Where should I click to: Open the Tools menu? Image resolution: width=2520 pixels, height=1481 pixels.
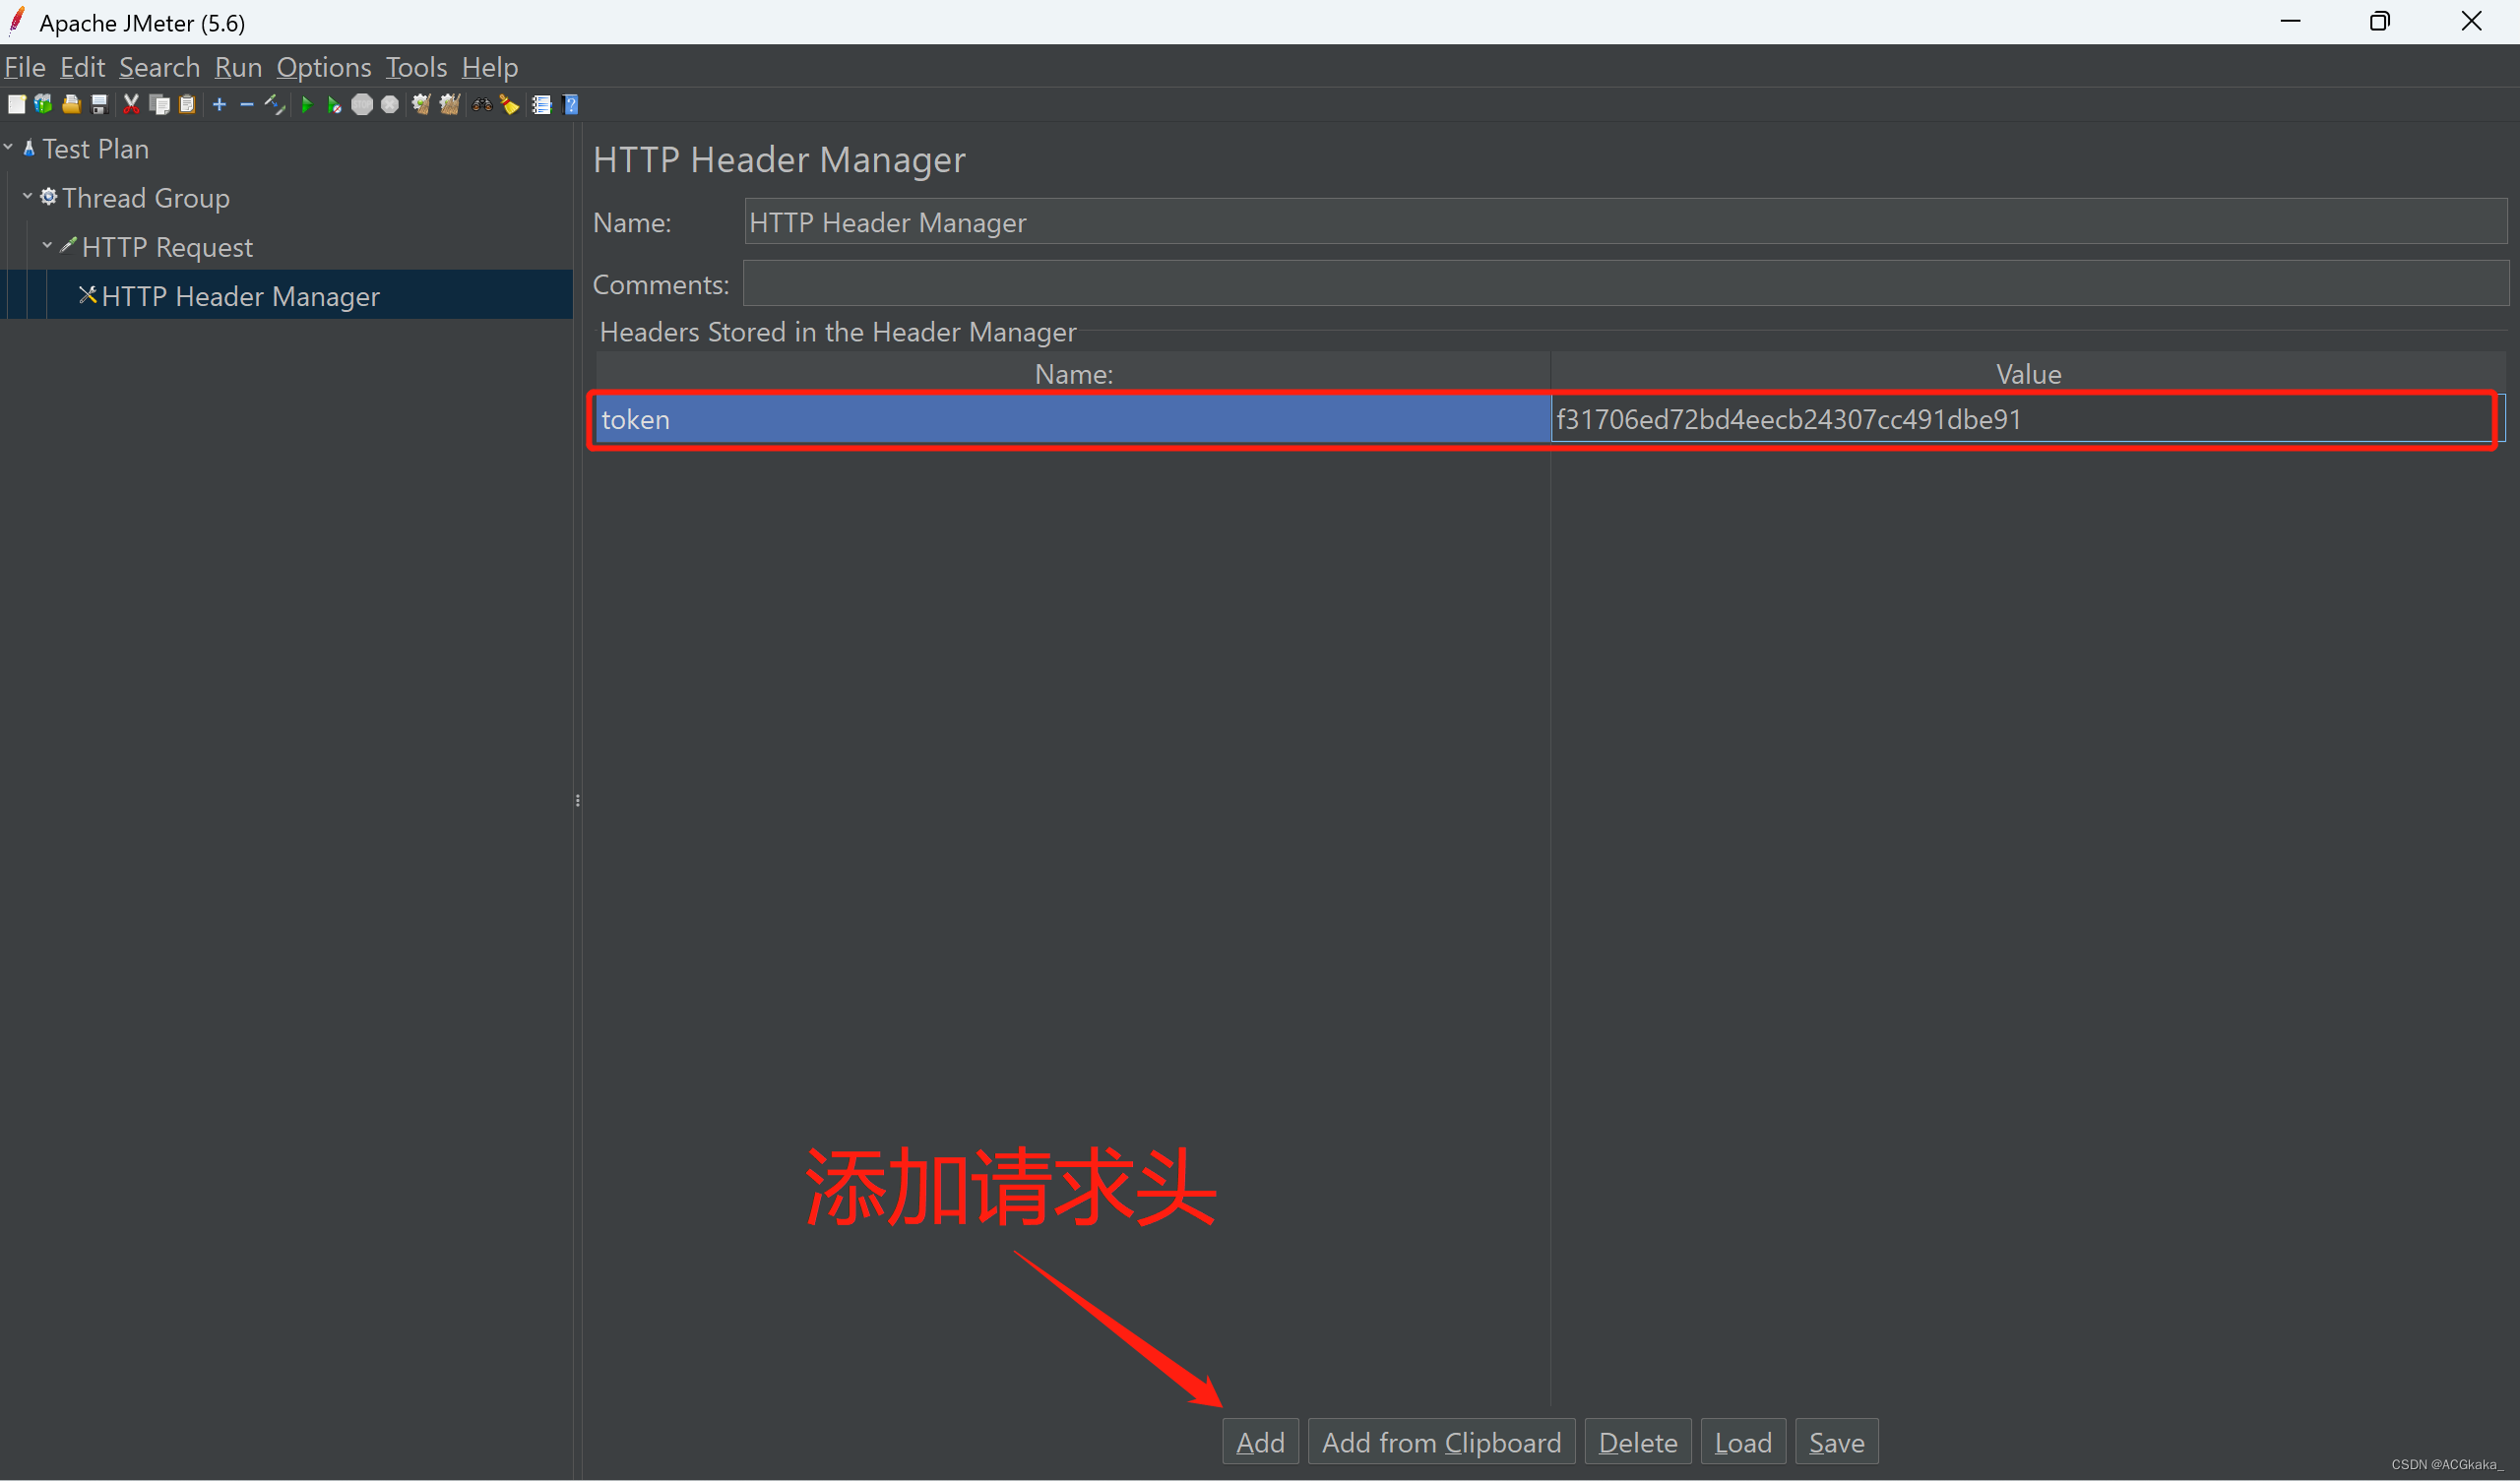tap(416, 67)
